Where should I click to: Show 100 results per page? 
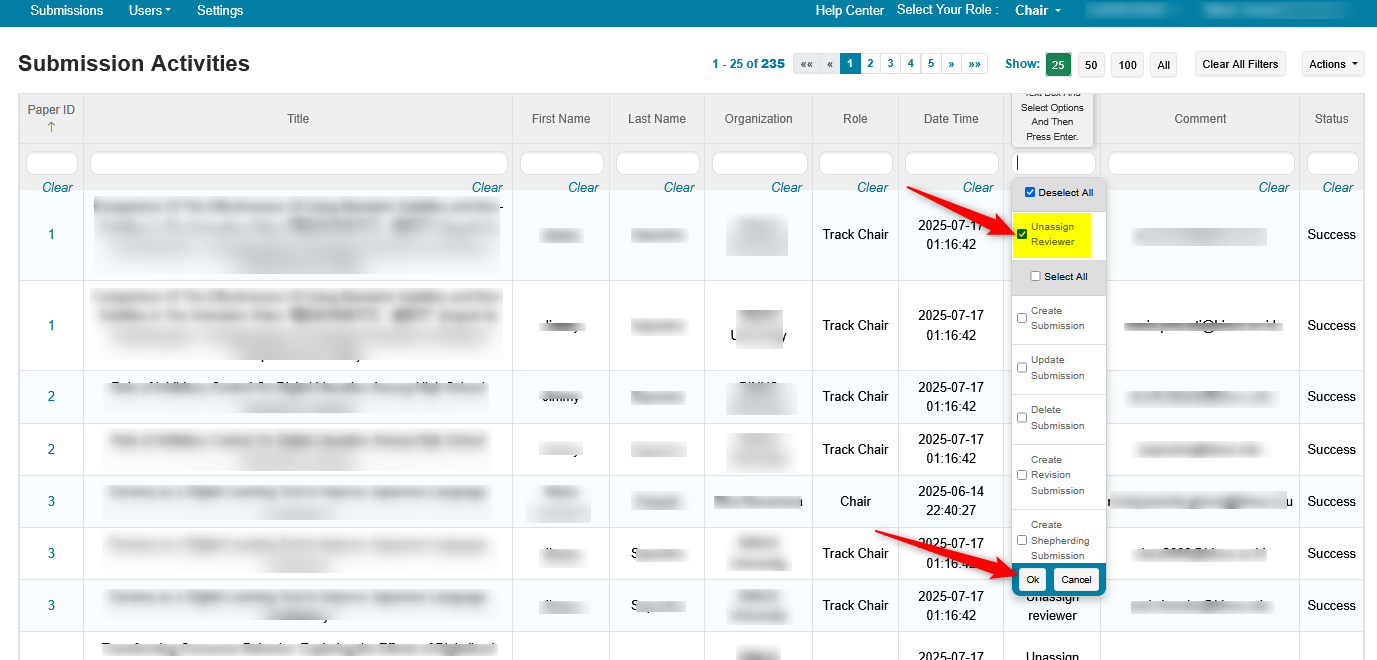[x=1127, y=64]
